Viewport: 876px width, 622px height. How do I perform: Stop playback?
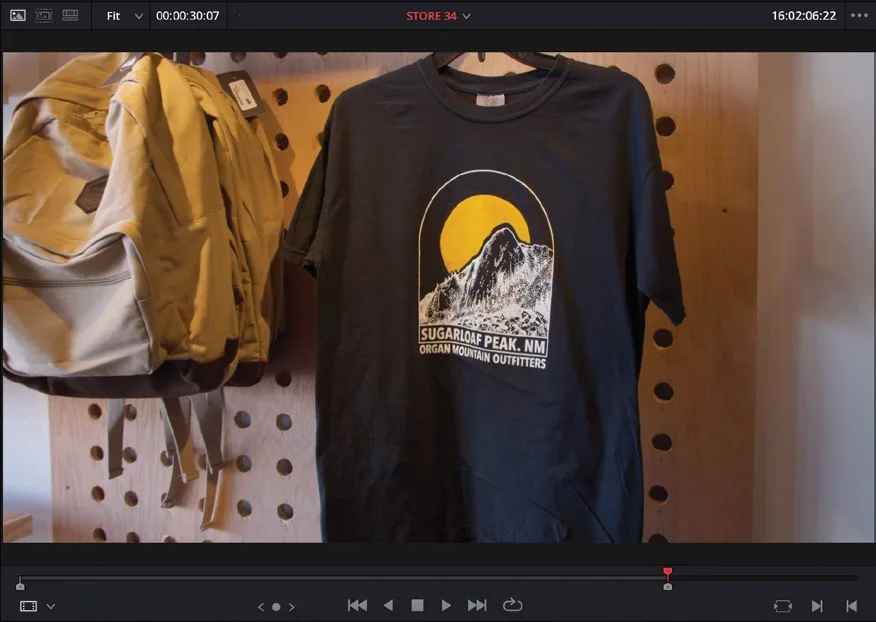click(x=417, y=605)
